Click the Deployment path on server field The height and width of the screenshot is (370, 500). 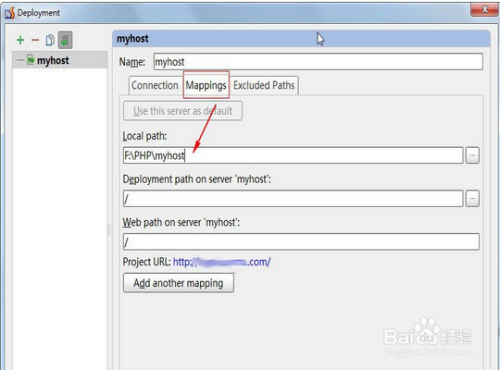click(293, 199)
